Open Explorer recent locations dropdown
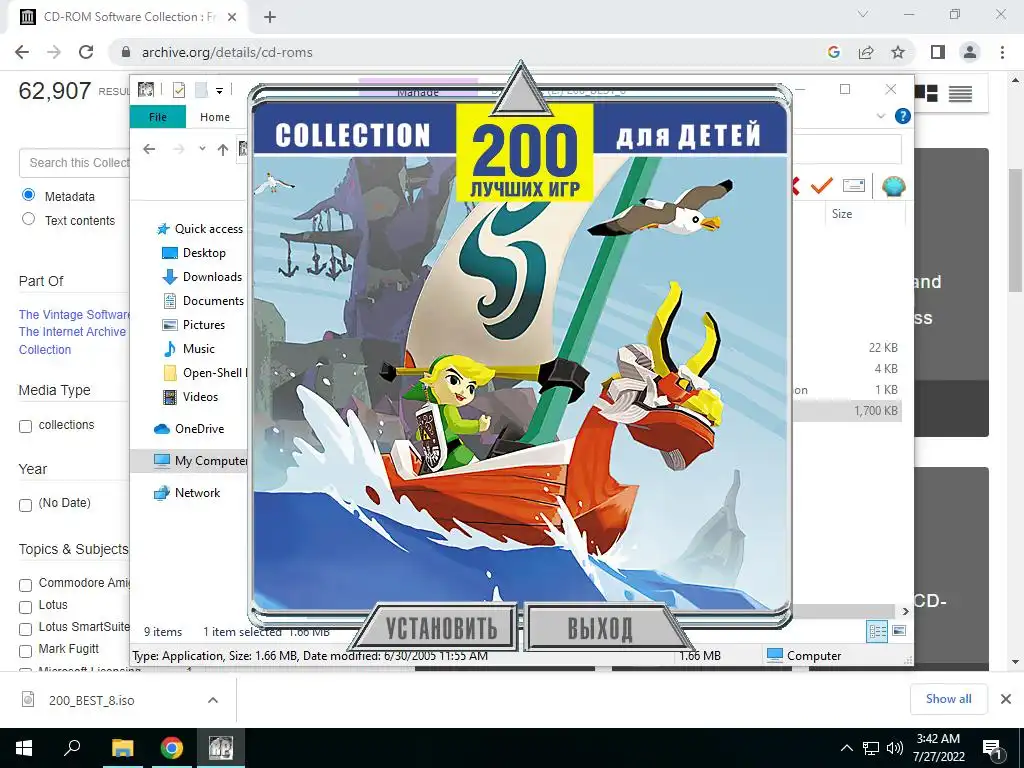Viewport: 1024px width, 768px height. (x=202, y=149)
